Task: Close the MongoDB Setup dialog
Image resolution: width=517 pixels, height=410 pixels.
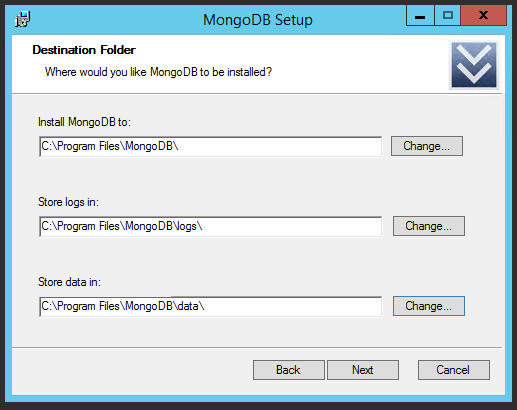Action: click(x=484, y=15)
